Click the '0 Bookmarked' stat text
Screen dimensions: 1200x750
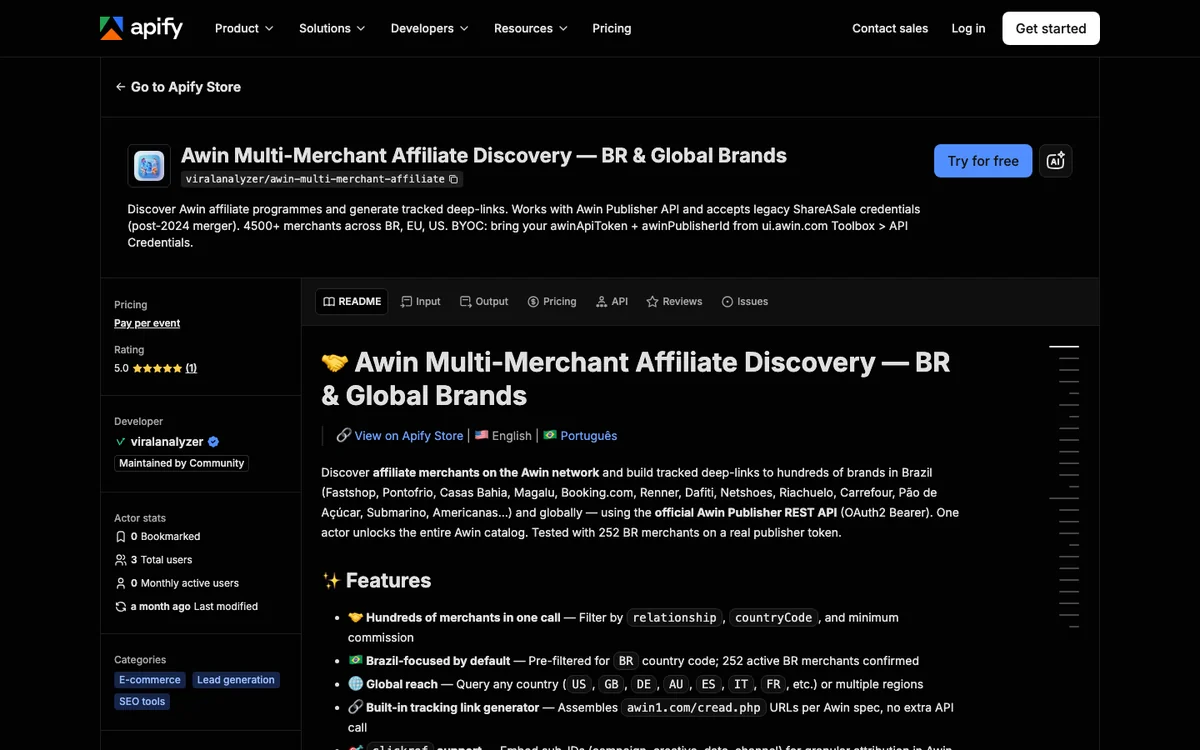(166, 537)
